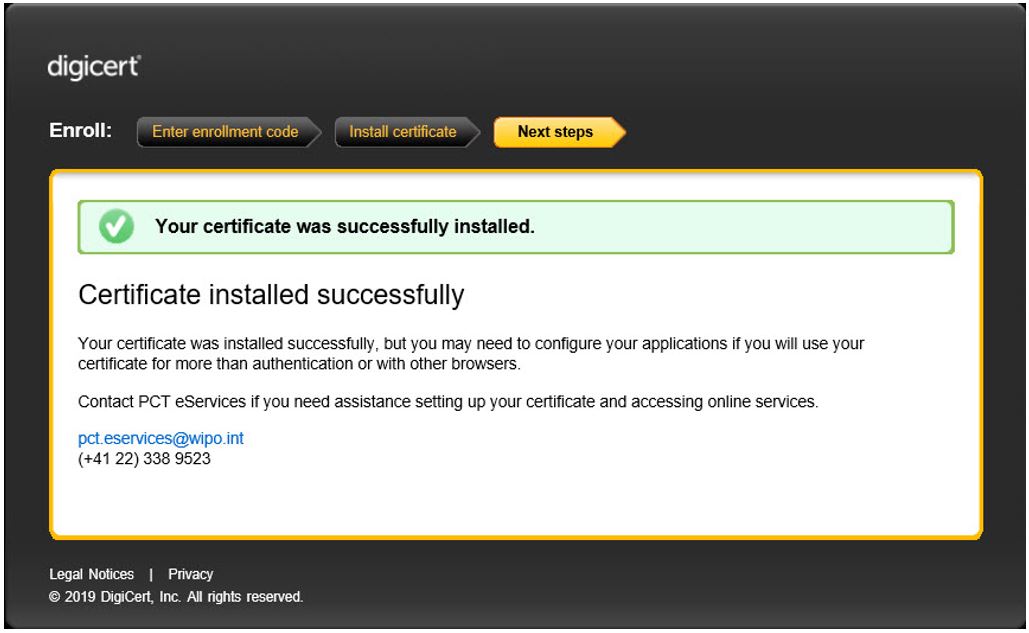Click the Contact PCT eServices assistance sentence

447,402
